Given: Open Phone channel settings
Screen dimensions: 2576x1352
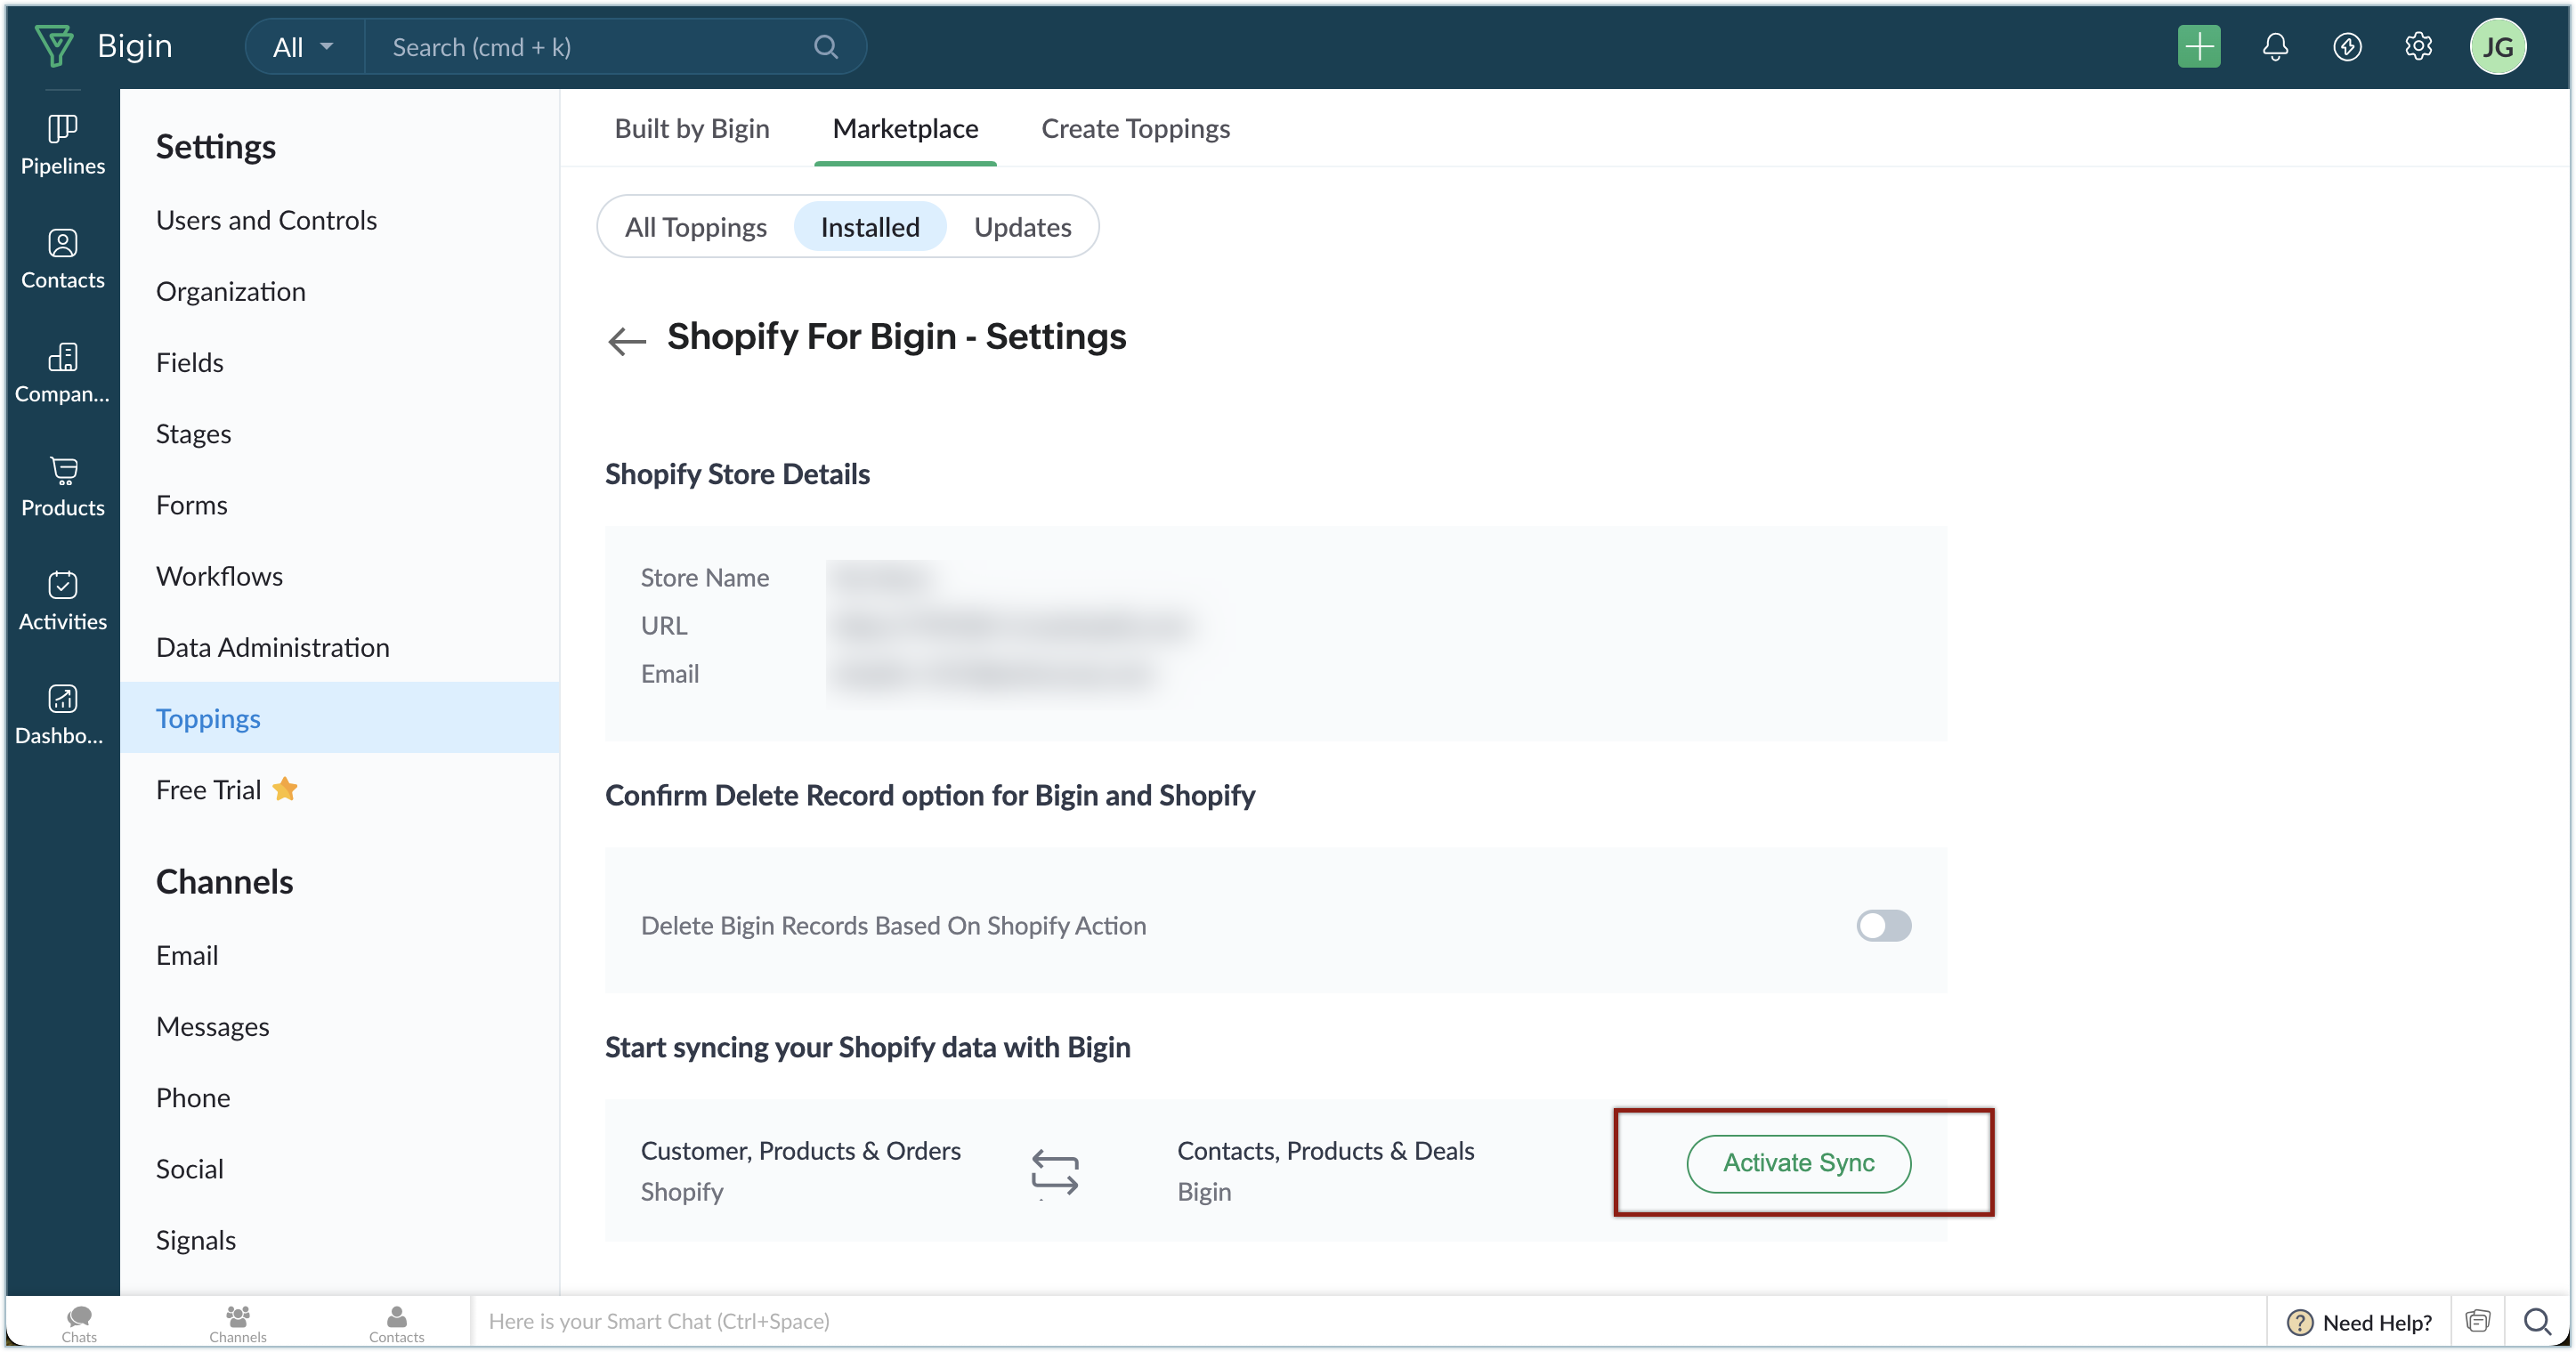Looking at the screenshot, I should (192, 1098).
